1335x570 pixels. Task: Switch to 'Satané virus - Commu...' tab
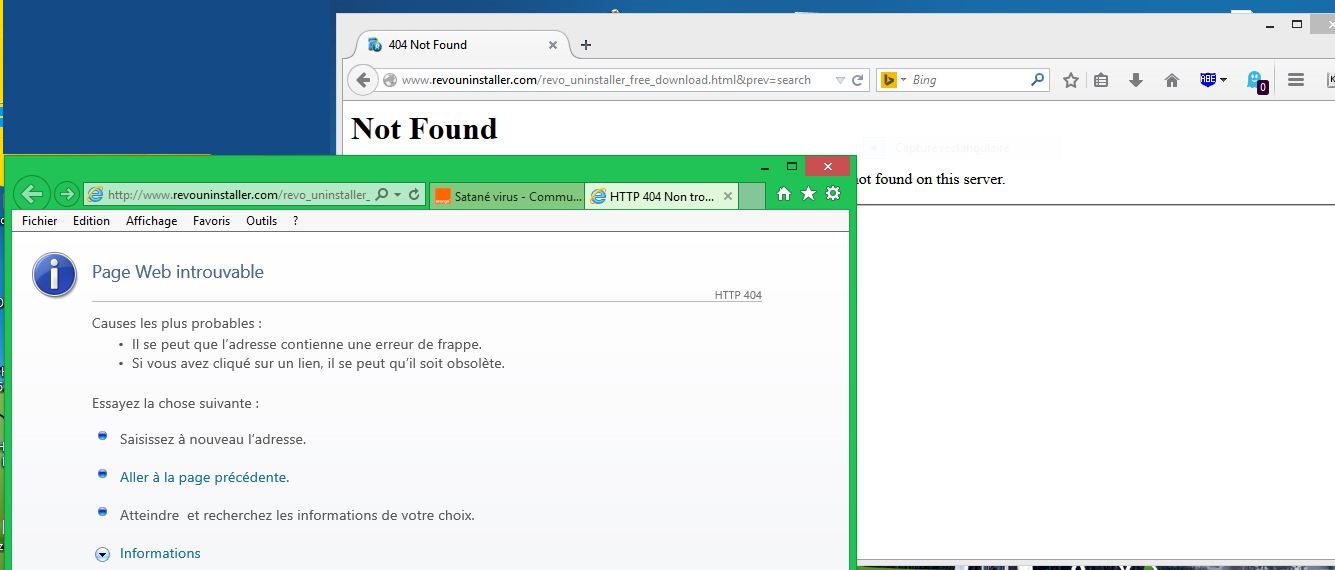[507, 196]
